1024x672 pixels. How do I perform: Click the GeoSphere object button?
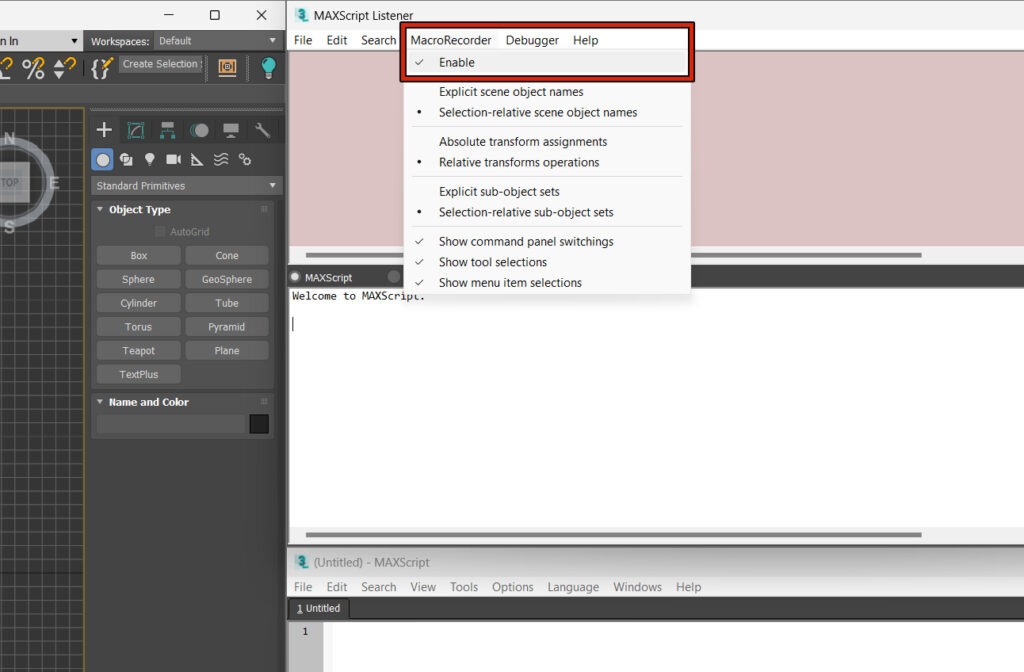pyautogui.click(x=227, y=280)
